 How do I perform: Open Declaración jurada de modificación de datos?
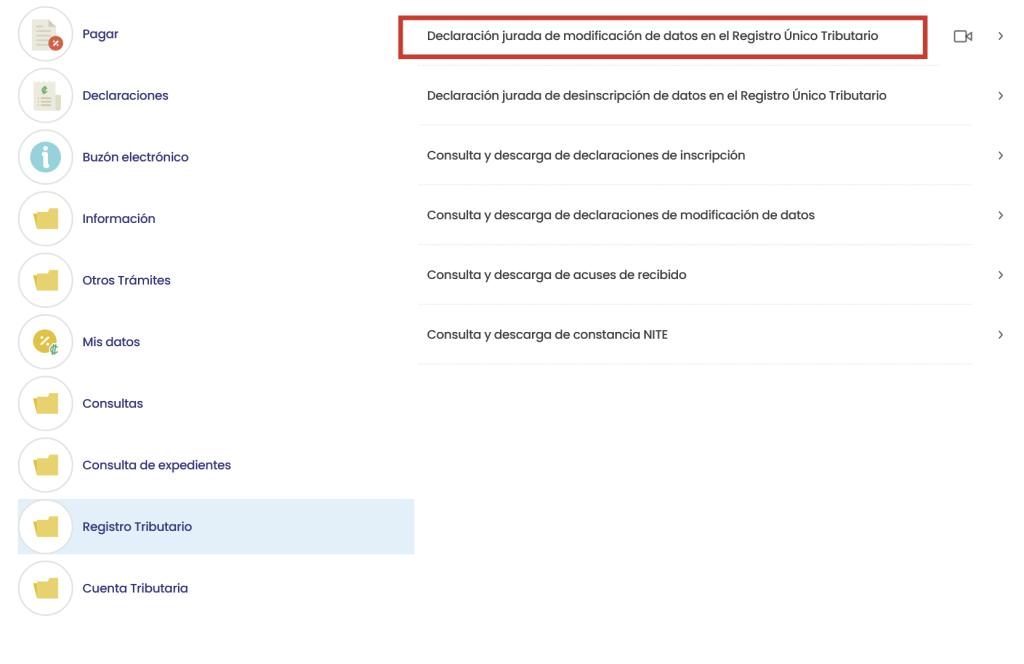pos(652,36)
